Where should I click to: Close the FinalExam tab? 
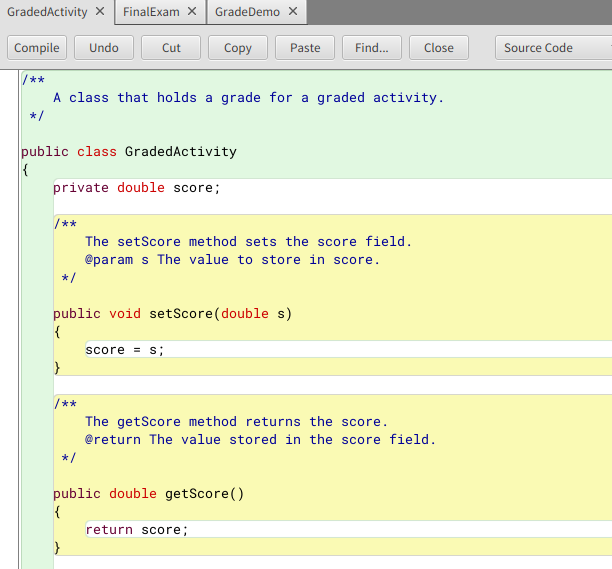[192, 11]
